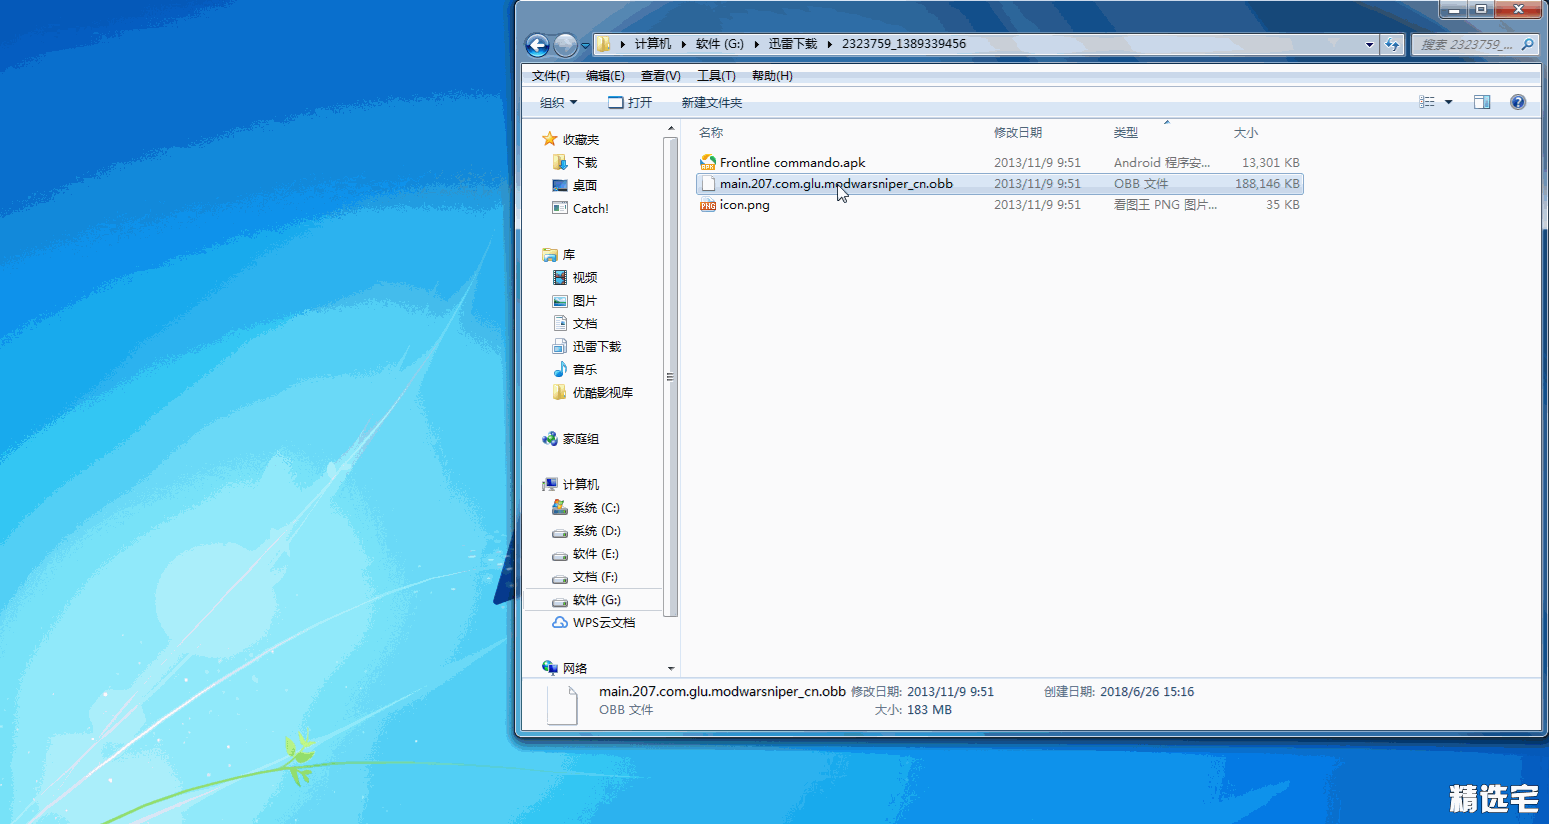Select 文档 (F:) drive in the sidebar

(595, 577)
